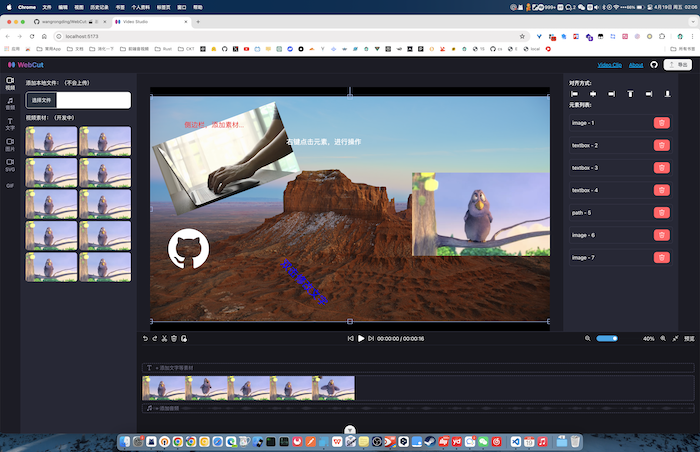Skip to the next frame
The image size is (700, 452).
click(x=371, y=339)
